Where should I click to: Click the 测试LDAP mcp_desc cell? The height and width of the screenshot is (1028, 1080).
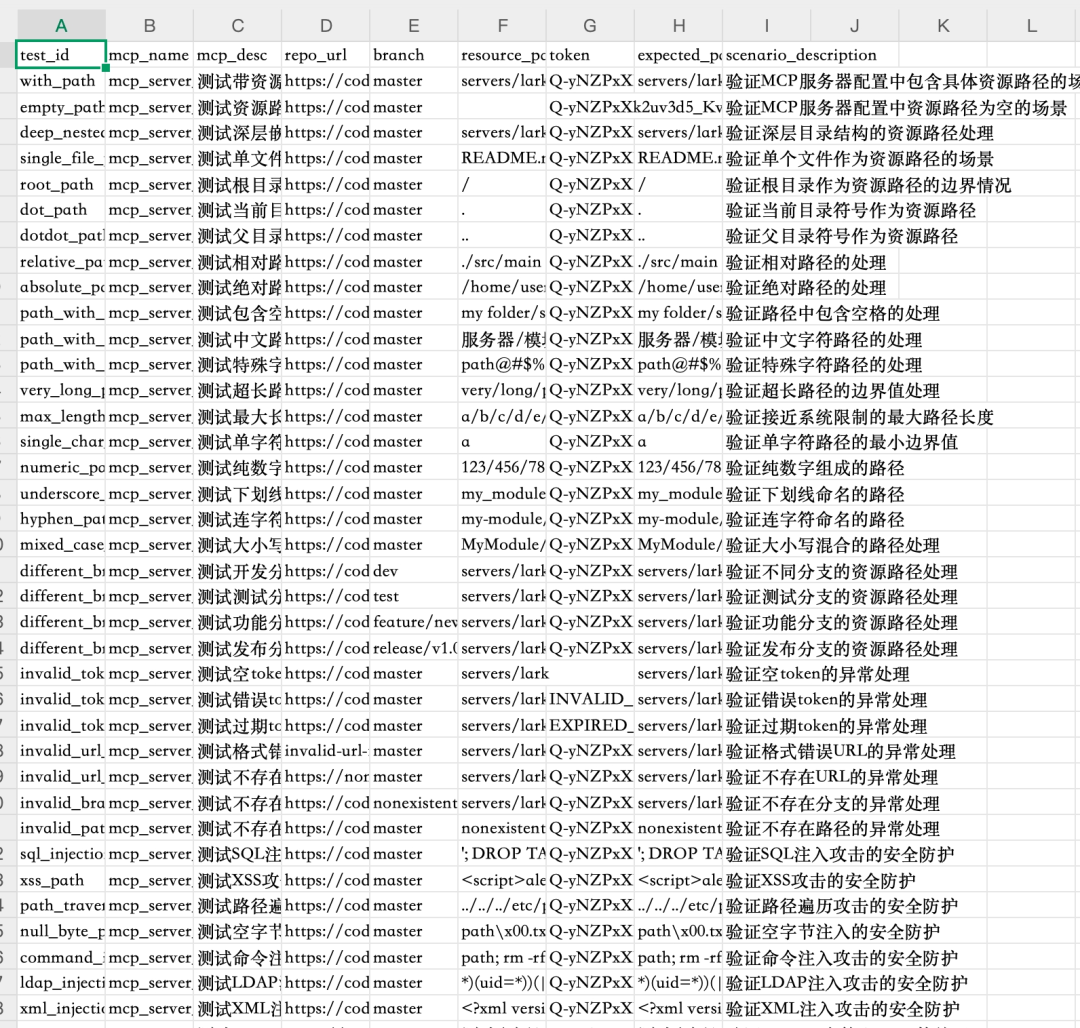[238, 983]
